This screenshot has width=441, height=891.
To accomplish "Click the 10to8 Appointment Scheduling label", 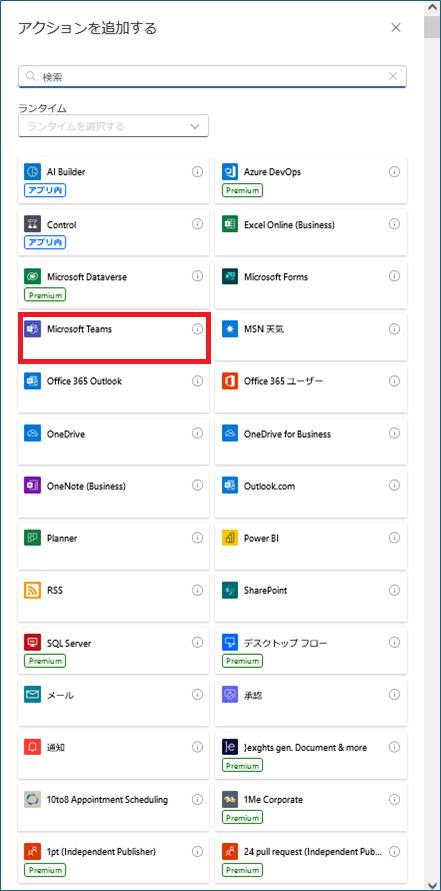I will tap(107, 800).
